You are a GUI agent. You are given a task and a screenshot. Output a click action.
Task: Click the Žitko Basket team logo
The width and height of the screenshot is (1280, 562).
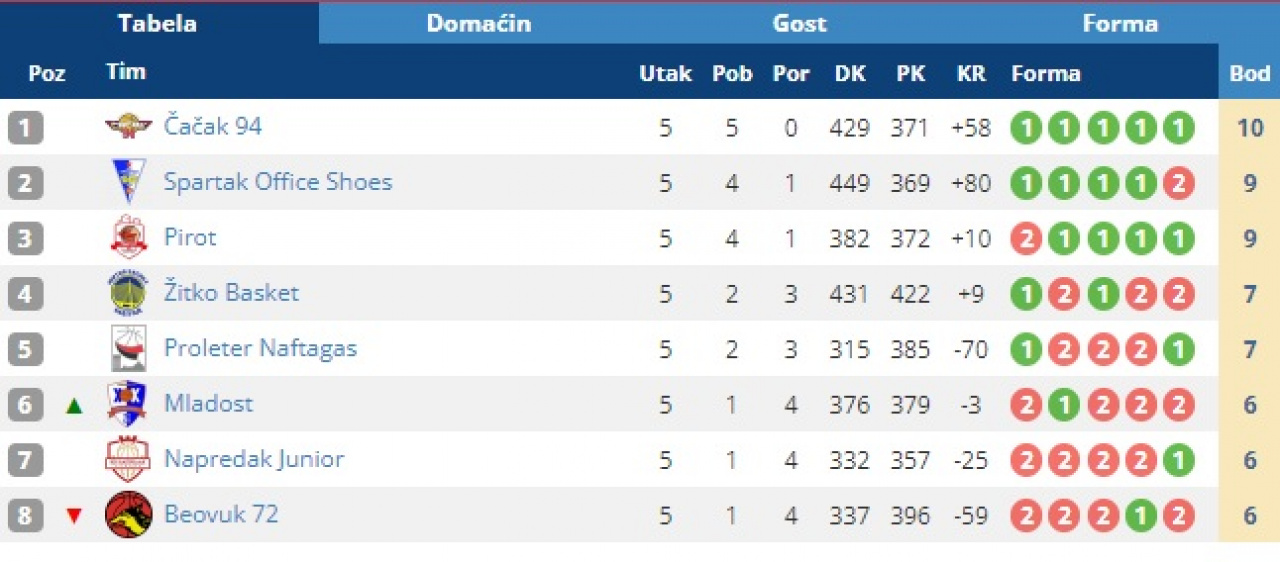[128, 293]
